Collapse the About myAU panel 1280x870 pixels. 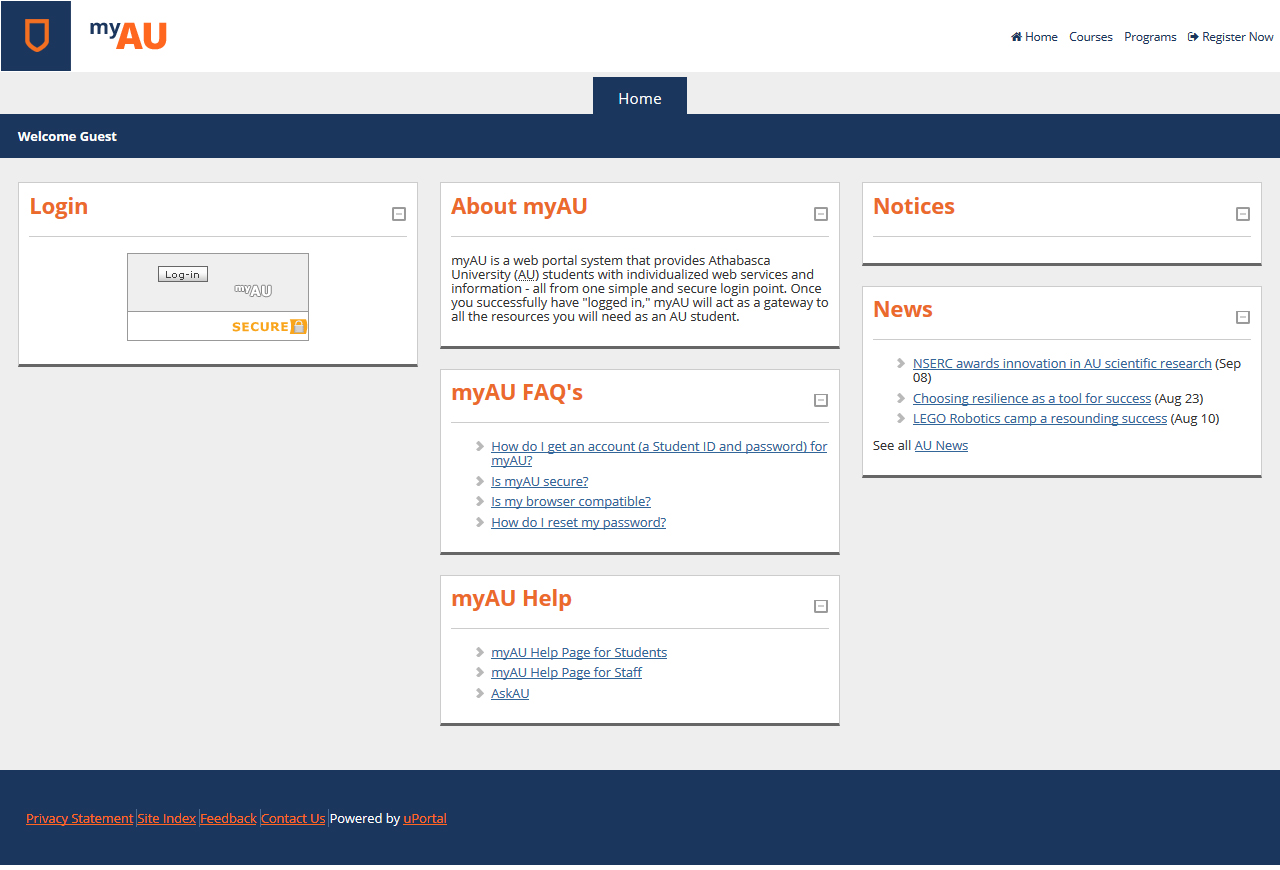tap(821, 214)
